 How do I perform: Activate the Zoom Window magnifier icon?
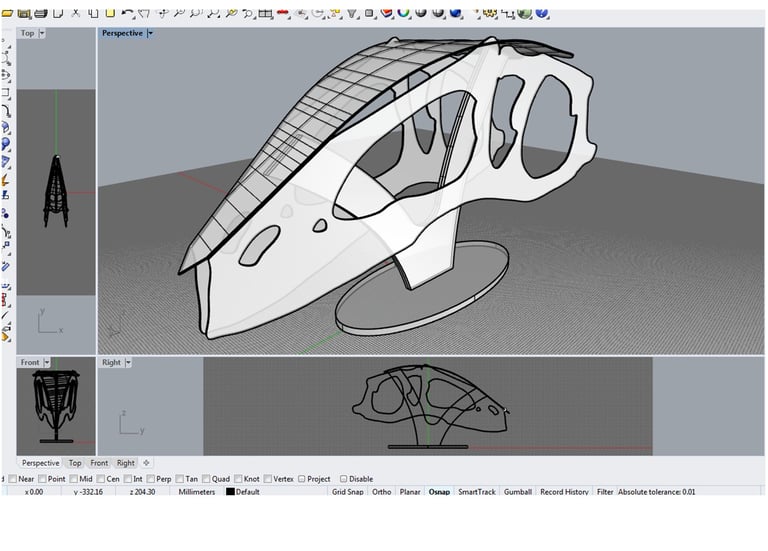[196, 13]
